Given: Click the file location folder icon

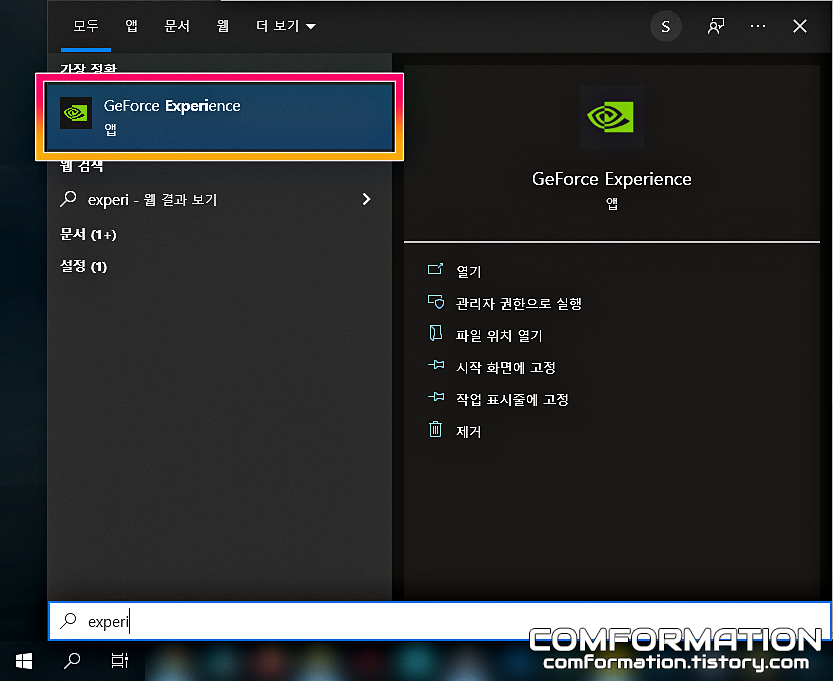Looking at the screenshot, I should [436, 333].
